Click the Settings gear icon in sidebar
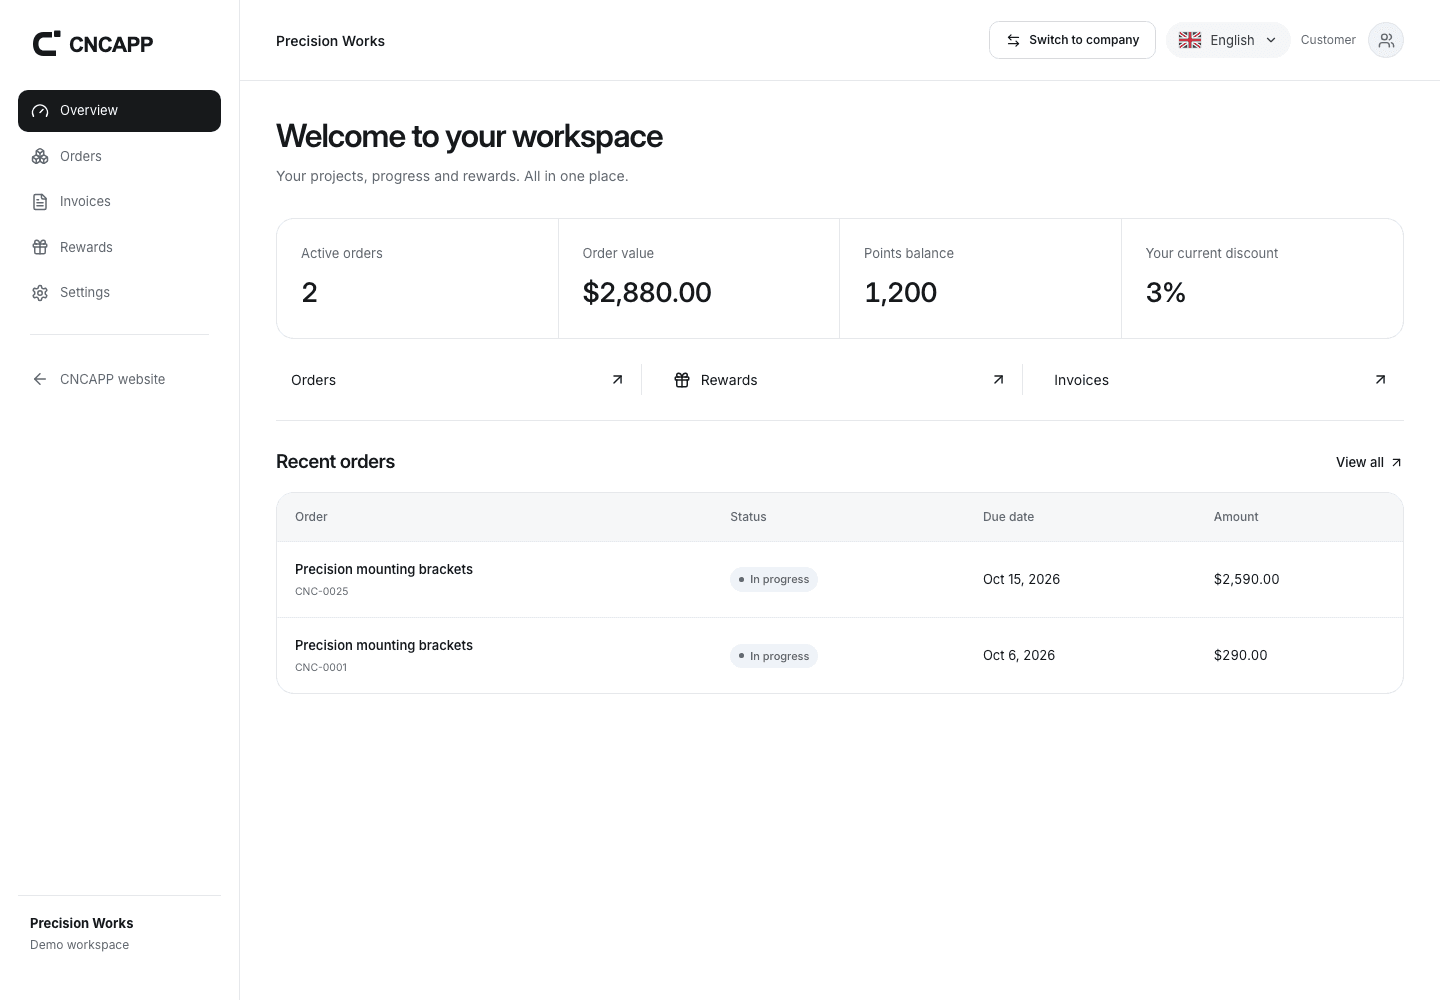This screenshot has width=1440, height=1000. coord(40,293)
